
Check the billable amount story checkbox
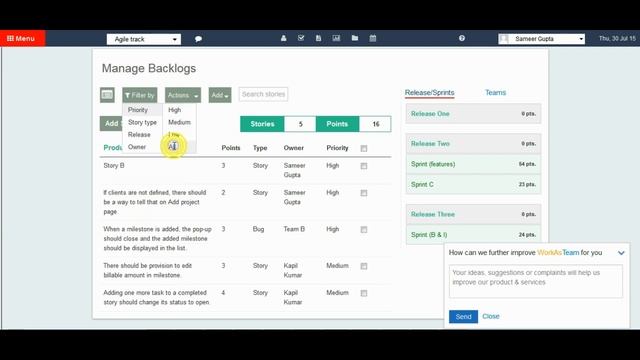coord(364,266)
